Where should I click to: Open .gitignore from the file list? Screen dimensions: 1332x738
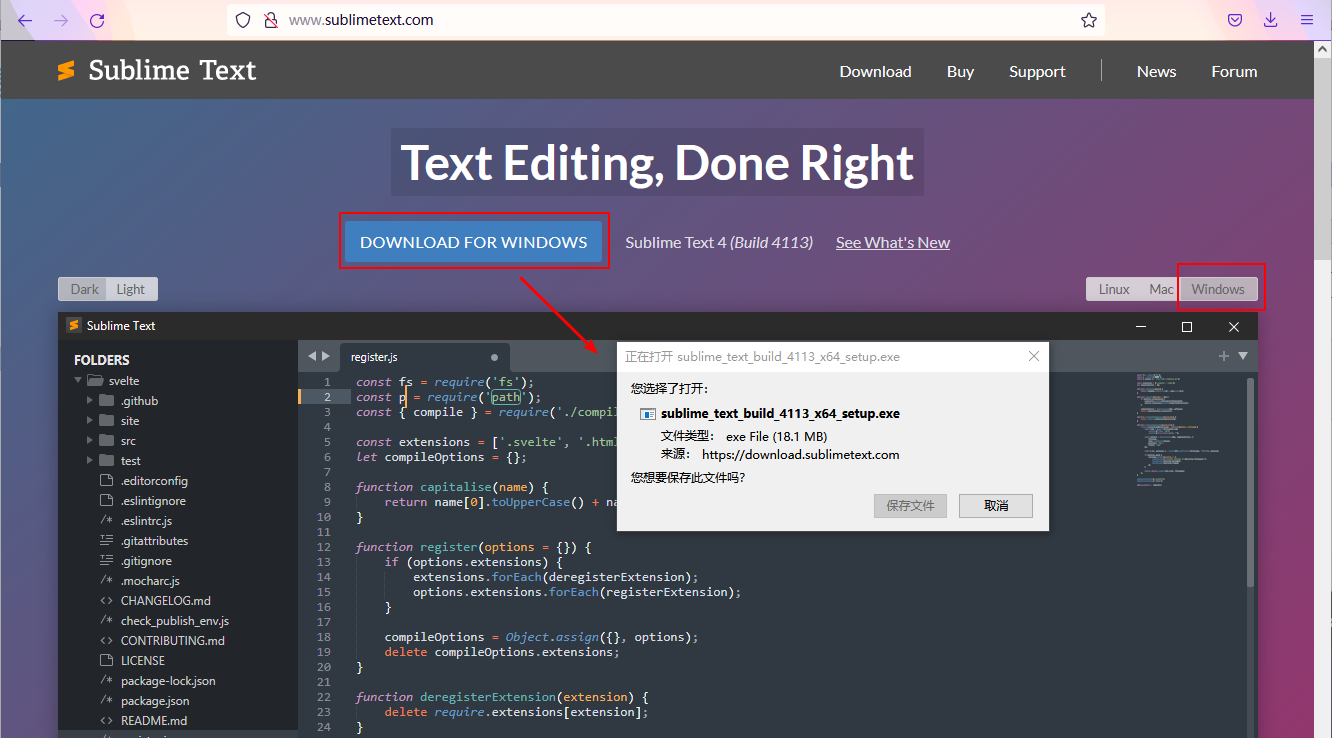(x=146, y=561)
